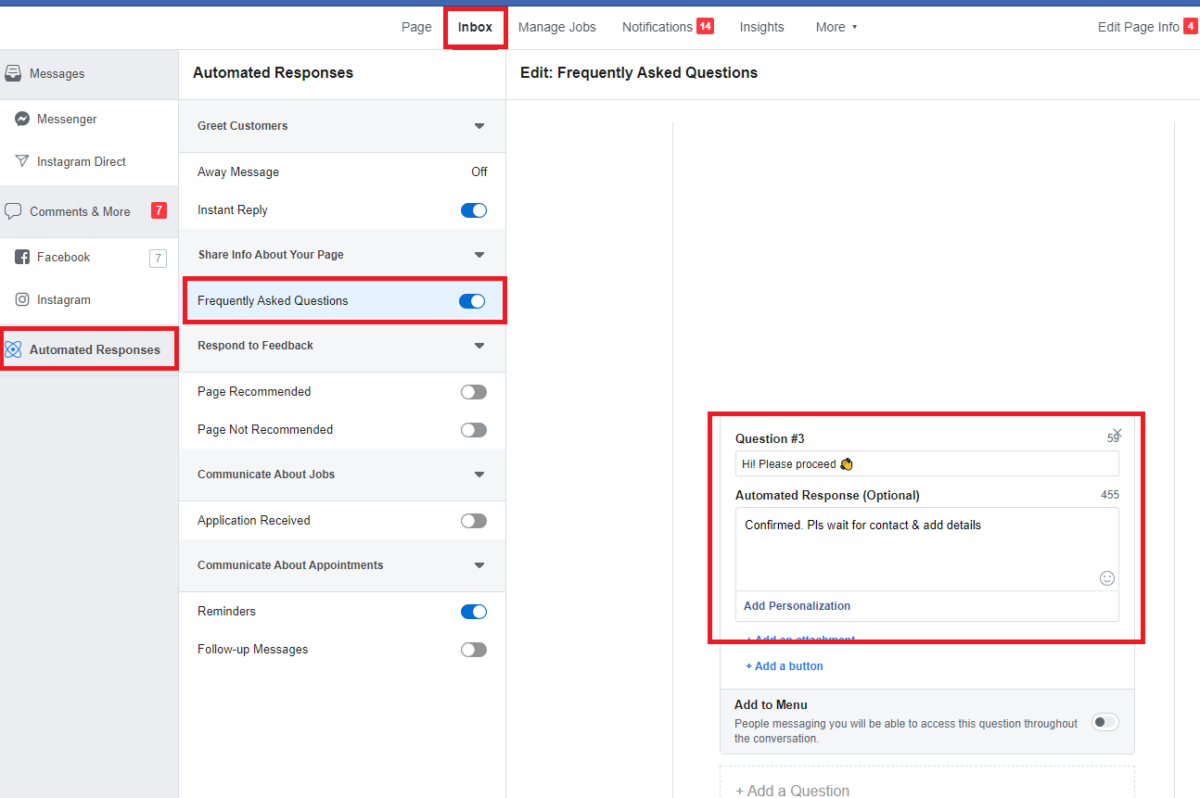1200x798 pixels.
Task: Enable the Add to Menu toggle
Action: (1104, 722)
